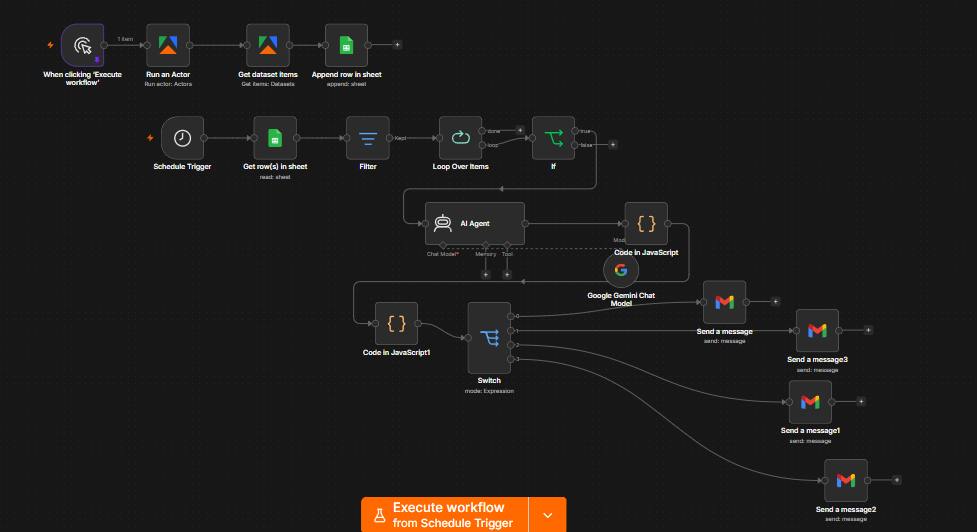Expand the Execute workflow trigger dropdown arrow
This screenshot has width=977, height=532.
[x=548, y=515]
